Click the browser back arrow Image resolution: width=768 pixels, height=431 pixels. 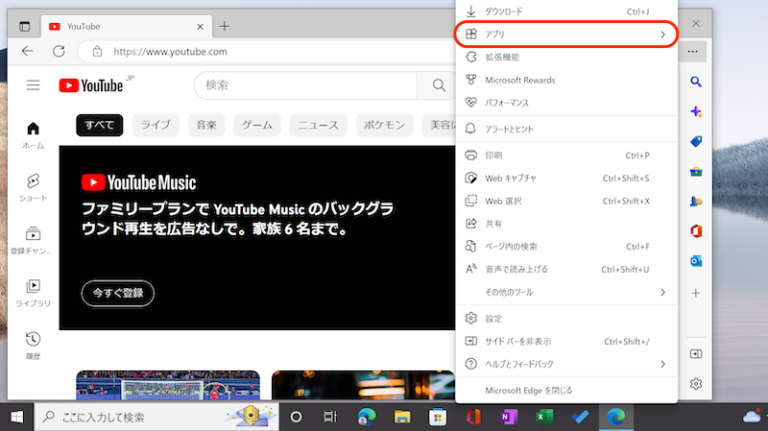pos(27,51)
